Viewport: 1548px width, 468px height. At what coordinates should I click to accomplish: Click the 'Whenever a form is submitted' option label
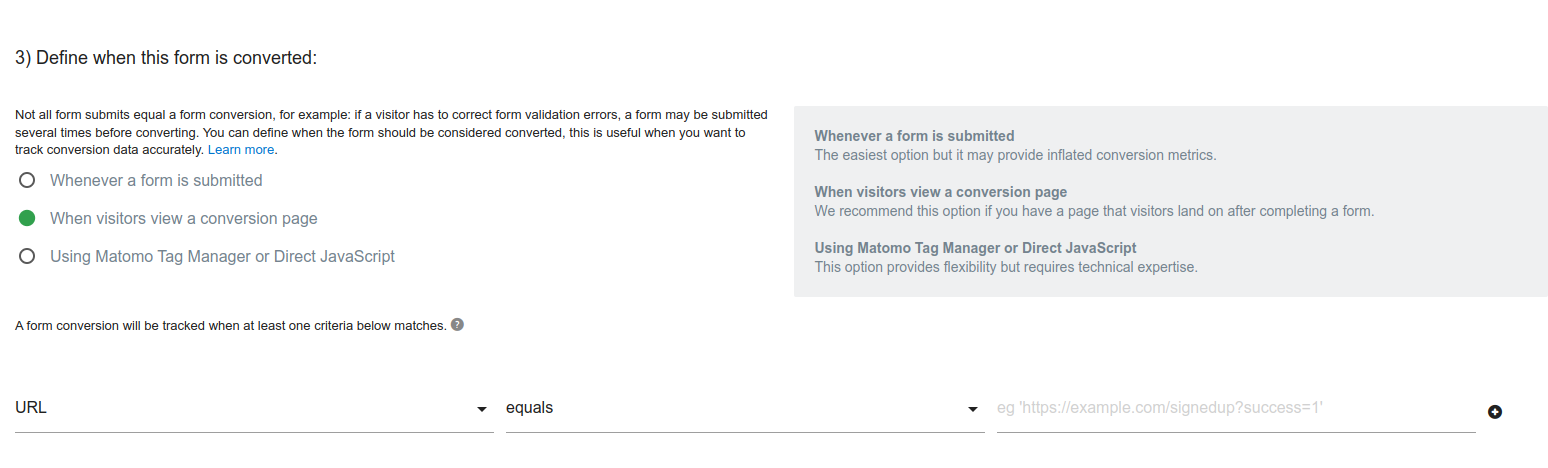[156, 181]
